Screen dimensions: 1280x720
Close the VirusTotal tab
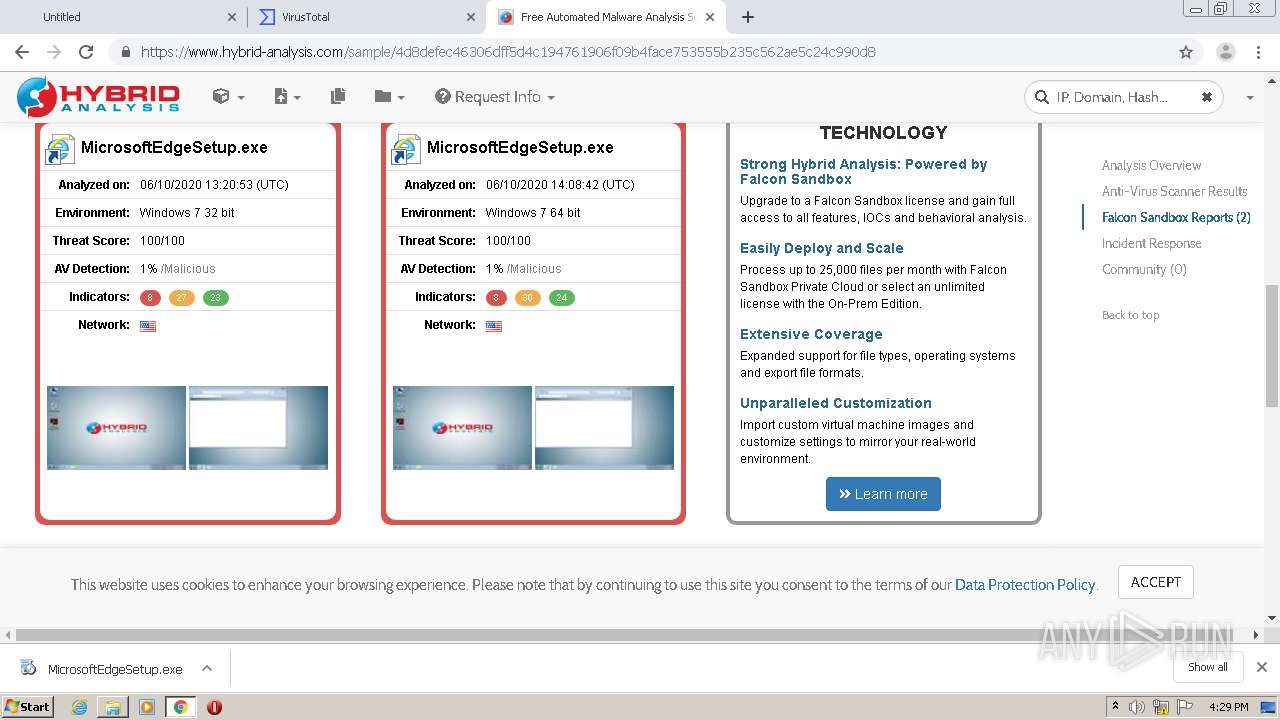pyautogui.click(x=471, y=17)
